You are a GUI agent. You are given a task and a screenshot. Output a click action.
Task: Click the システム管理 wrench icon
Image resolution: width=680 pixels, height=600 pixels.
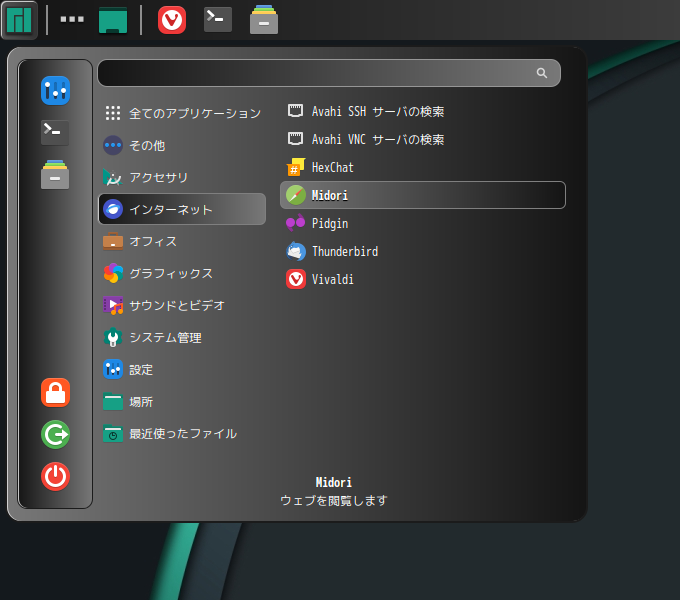pos(113,337)
